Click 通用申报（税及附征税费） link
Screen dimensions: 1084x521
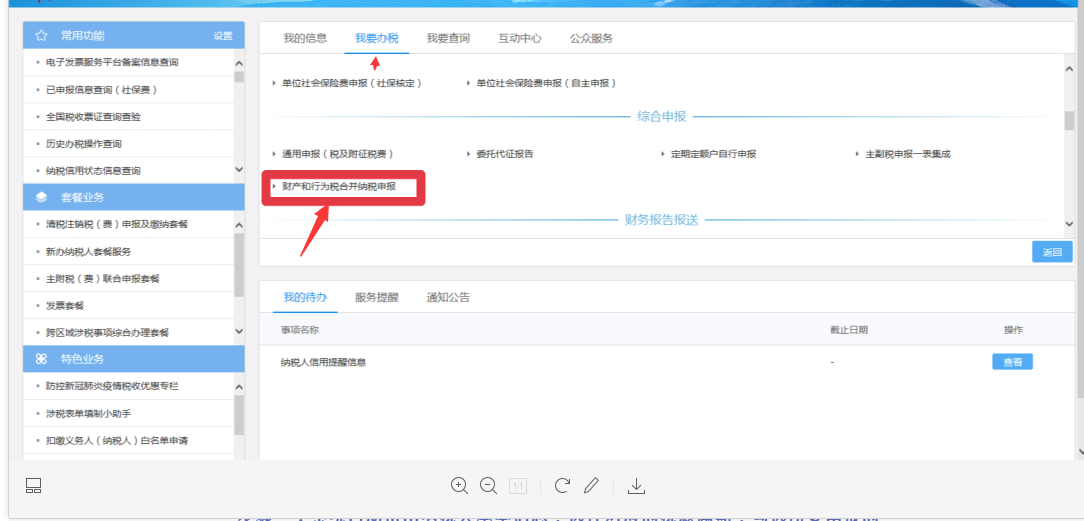click(x=337, y=154)
